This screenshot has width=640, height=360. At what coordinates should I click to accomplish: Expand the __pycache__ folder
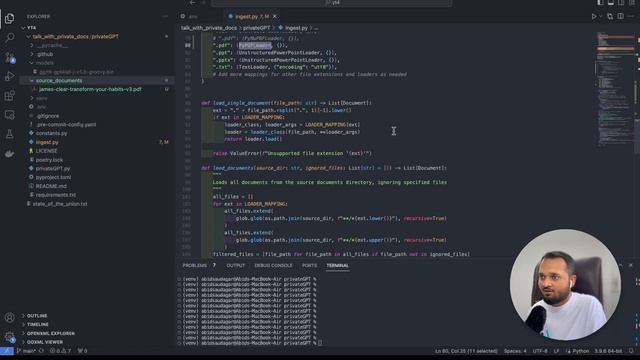point(51,45)
